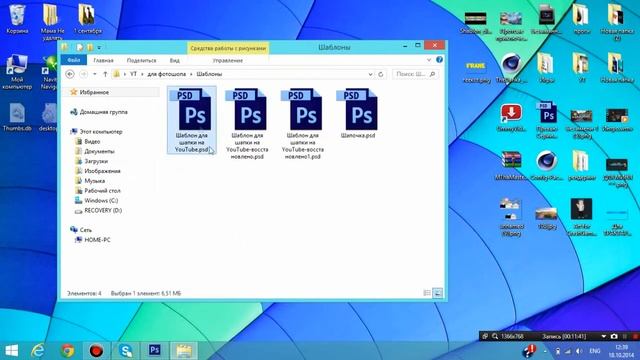Switch to the Главная ribbon tab
Screen dimensions: 640x360
pyautogui.click(x=103, y=60)
